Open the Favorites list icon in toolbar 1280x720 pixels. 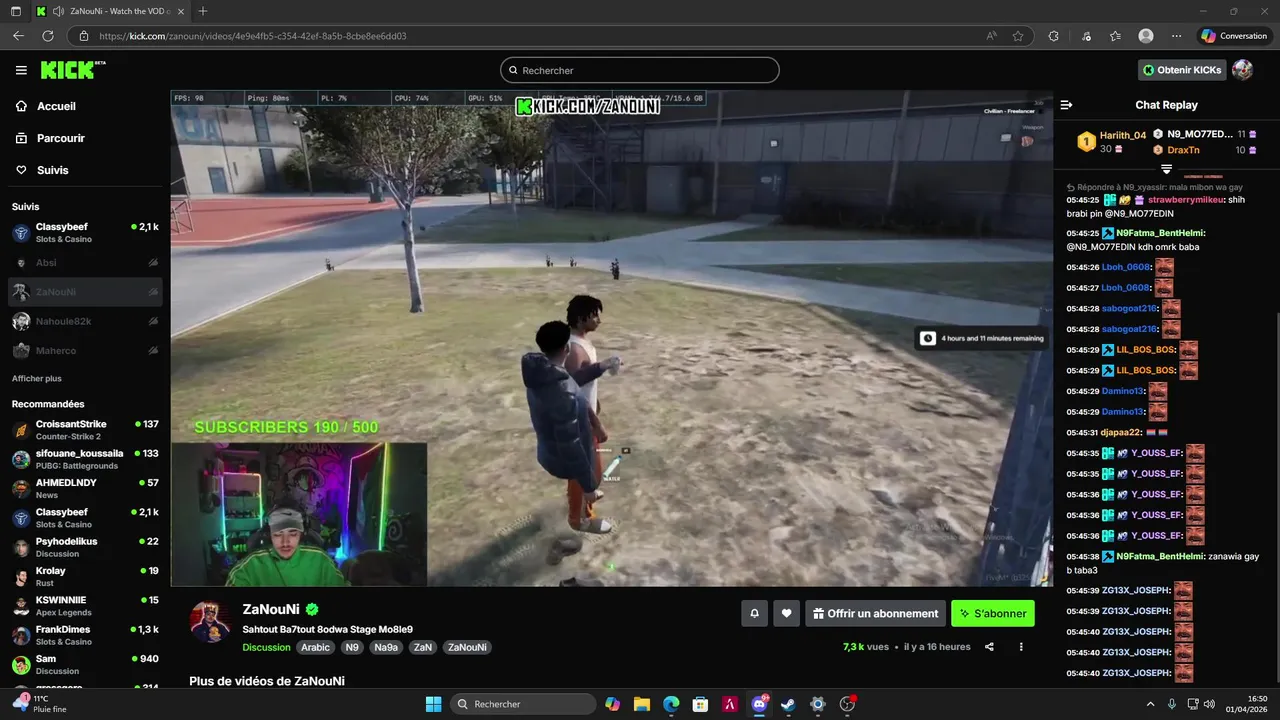pyautogui.click(x=1115, y=36)
